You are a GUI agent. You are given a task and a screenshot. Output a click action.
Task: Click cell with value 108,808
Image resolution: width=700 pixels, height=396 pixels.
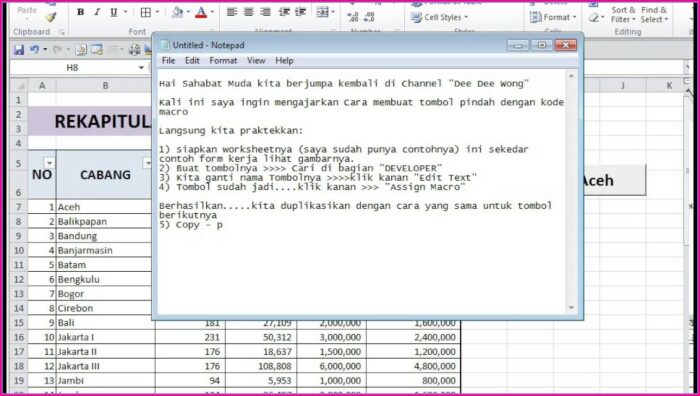[x=261, y=366]
